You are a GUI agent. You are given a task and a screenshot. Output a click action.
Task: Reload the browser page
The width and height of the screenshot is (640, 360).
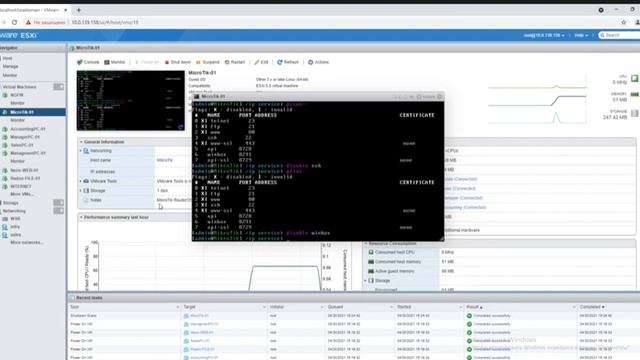click(14, 22)
